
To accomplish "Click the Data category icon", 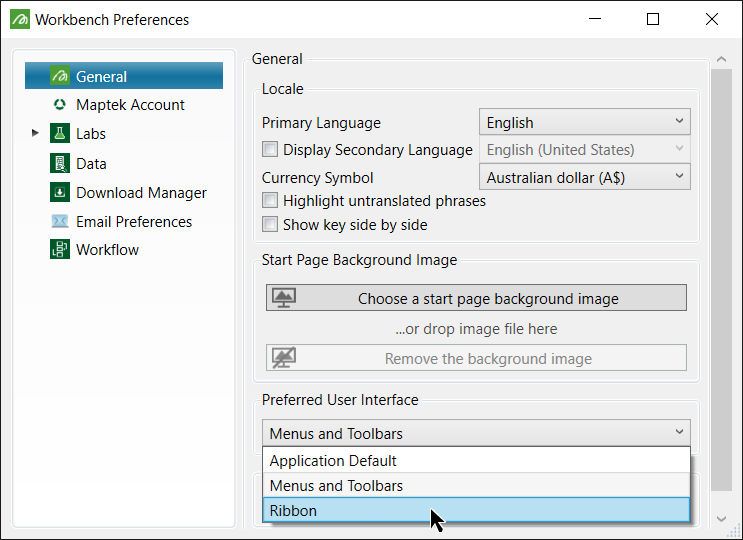I will [59, 163].
